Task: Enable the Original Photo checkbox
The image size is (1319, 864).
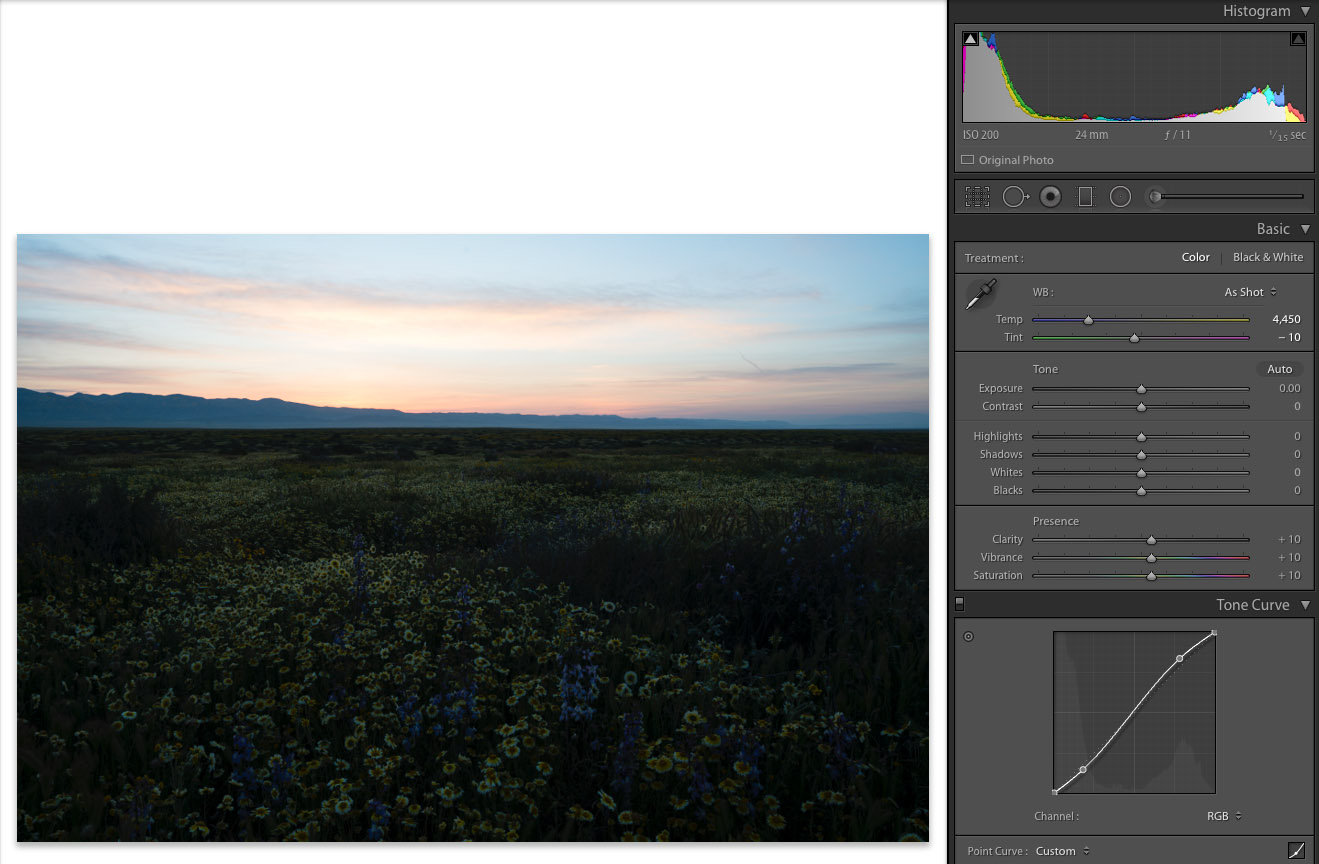Action: point(967,160)
